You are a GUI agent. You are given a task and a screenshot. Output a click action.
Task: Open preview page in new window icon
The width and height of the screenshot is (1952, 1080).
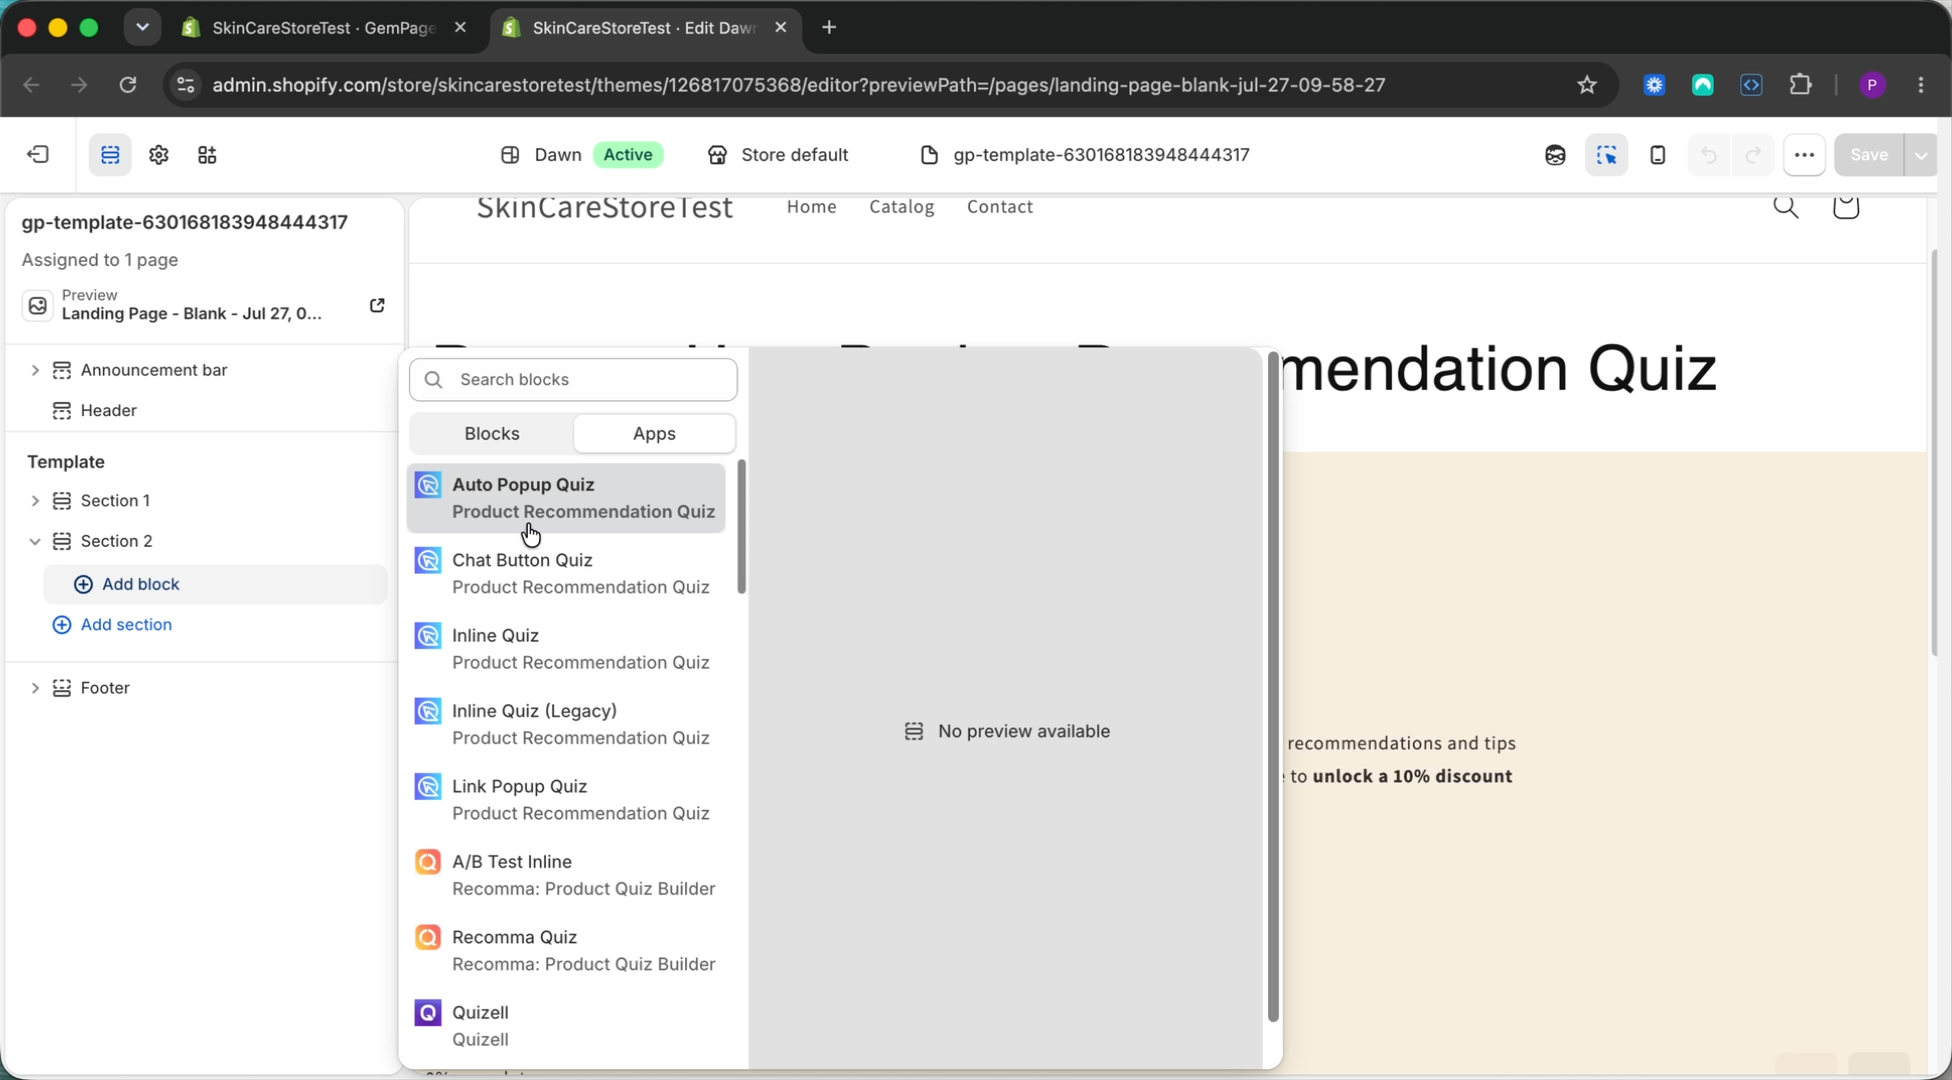[x=377, y=305]
